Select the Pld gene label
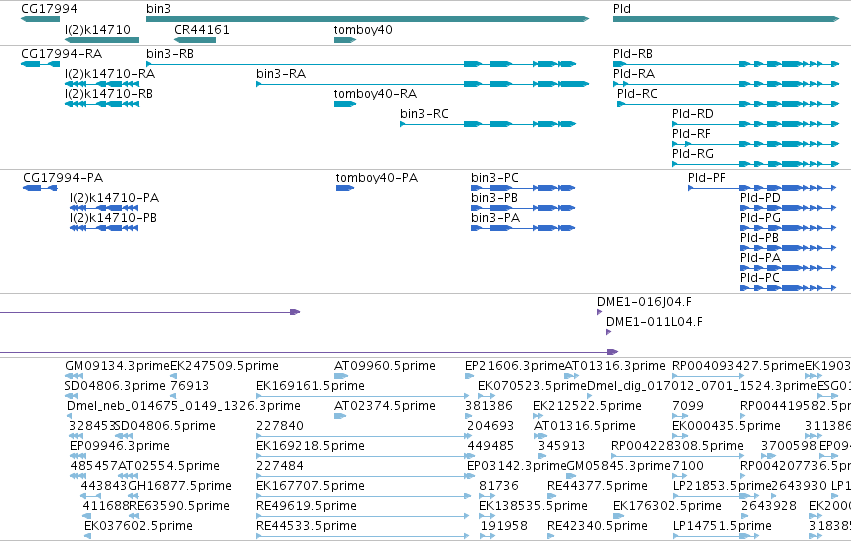The image size is (851, 541). [621, 9]
